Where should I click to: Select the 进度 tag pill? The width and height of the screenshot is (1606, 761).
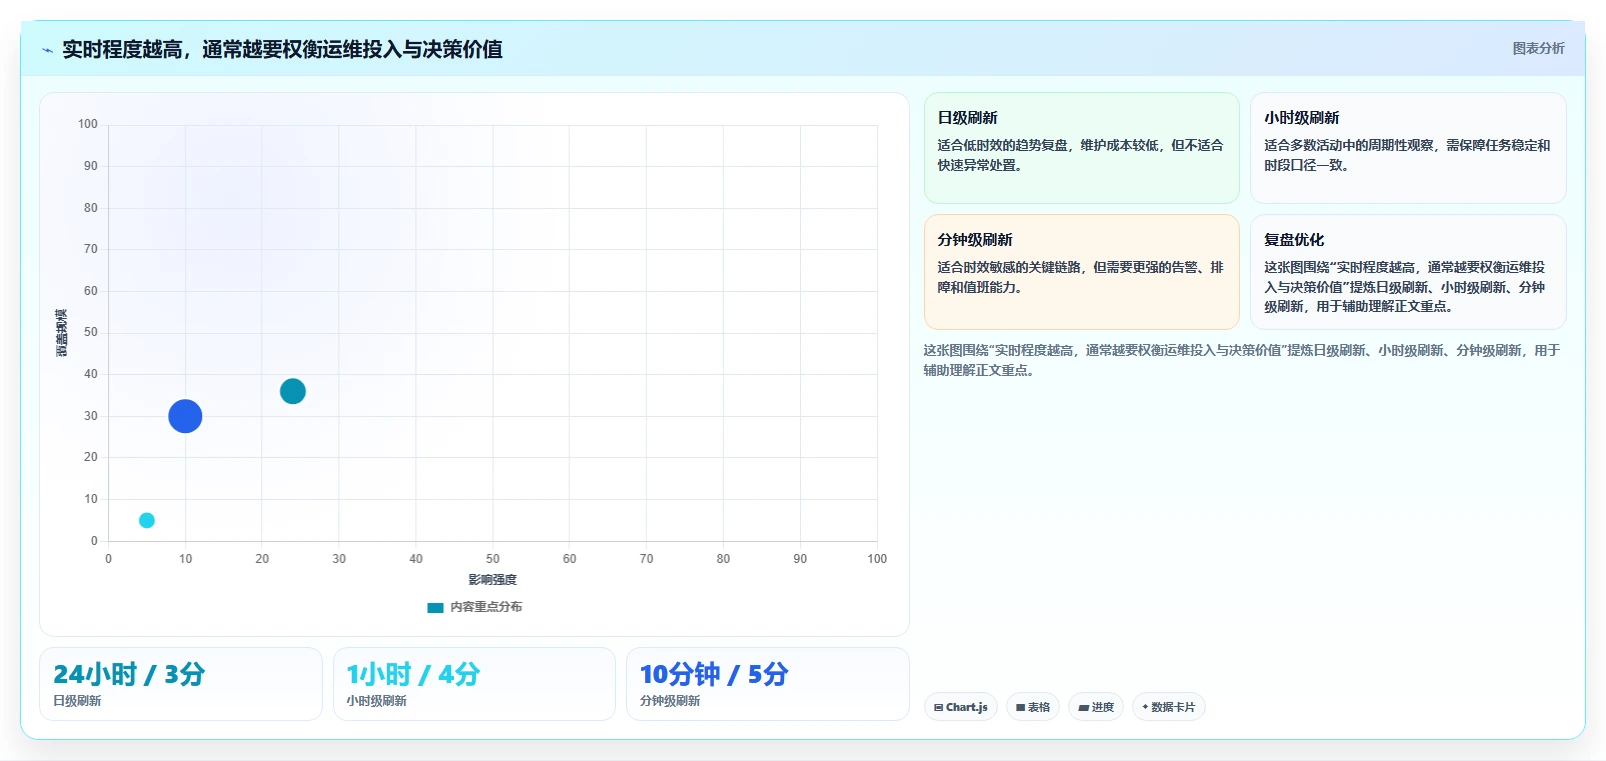click(x=1096, y=707)
